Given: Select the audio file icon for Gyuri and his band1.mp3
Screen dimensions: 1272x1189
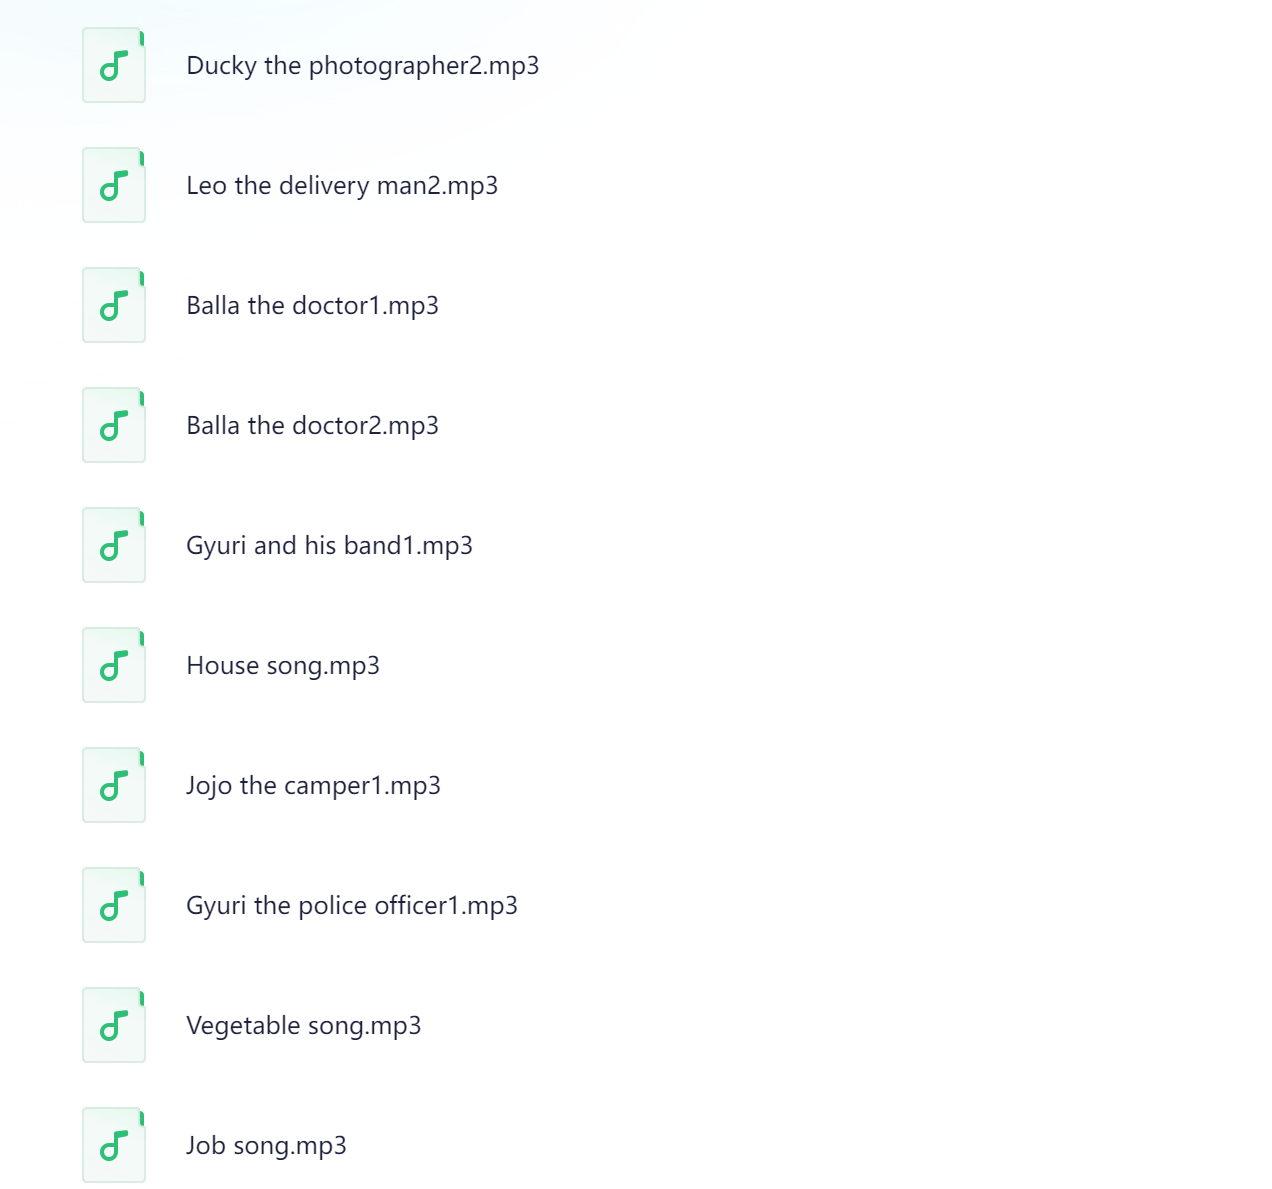Looking at the screenshot, I should 114,545.
